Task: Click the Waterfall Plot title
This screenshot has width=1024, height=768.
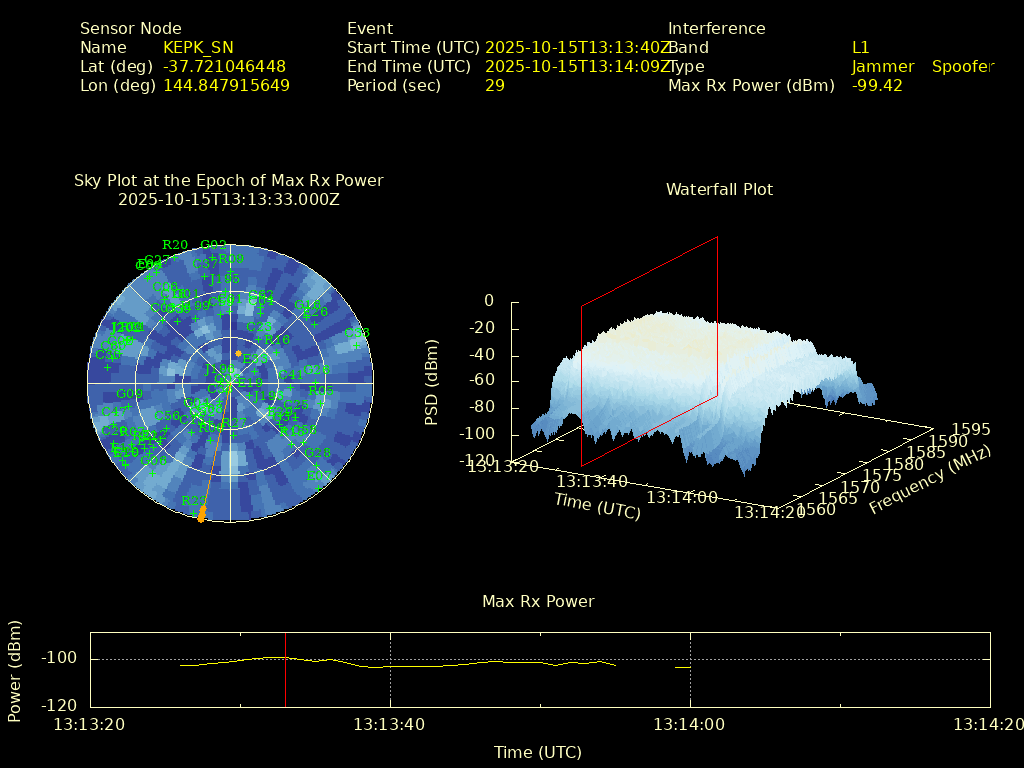Action: (719, 189)
